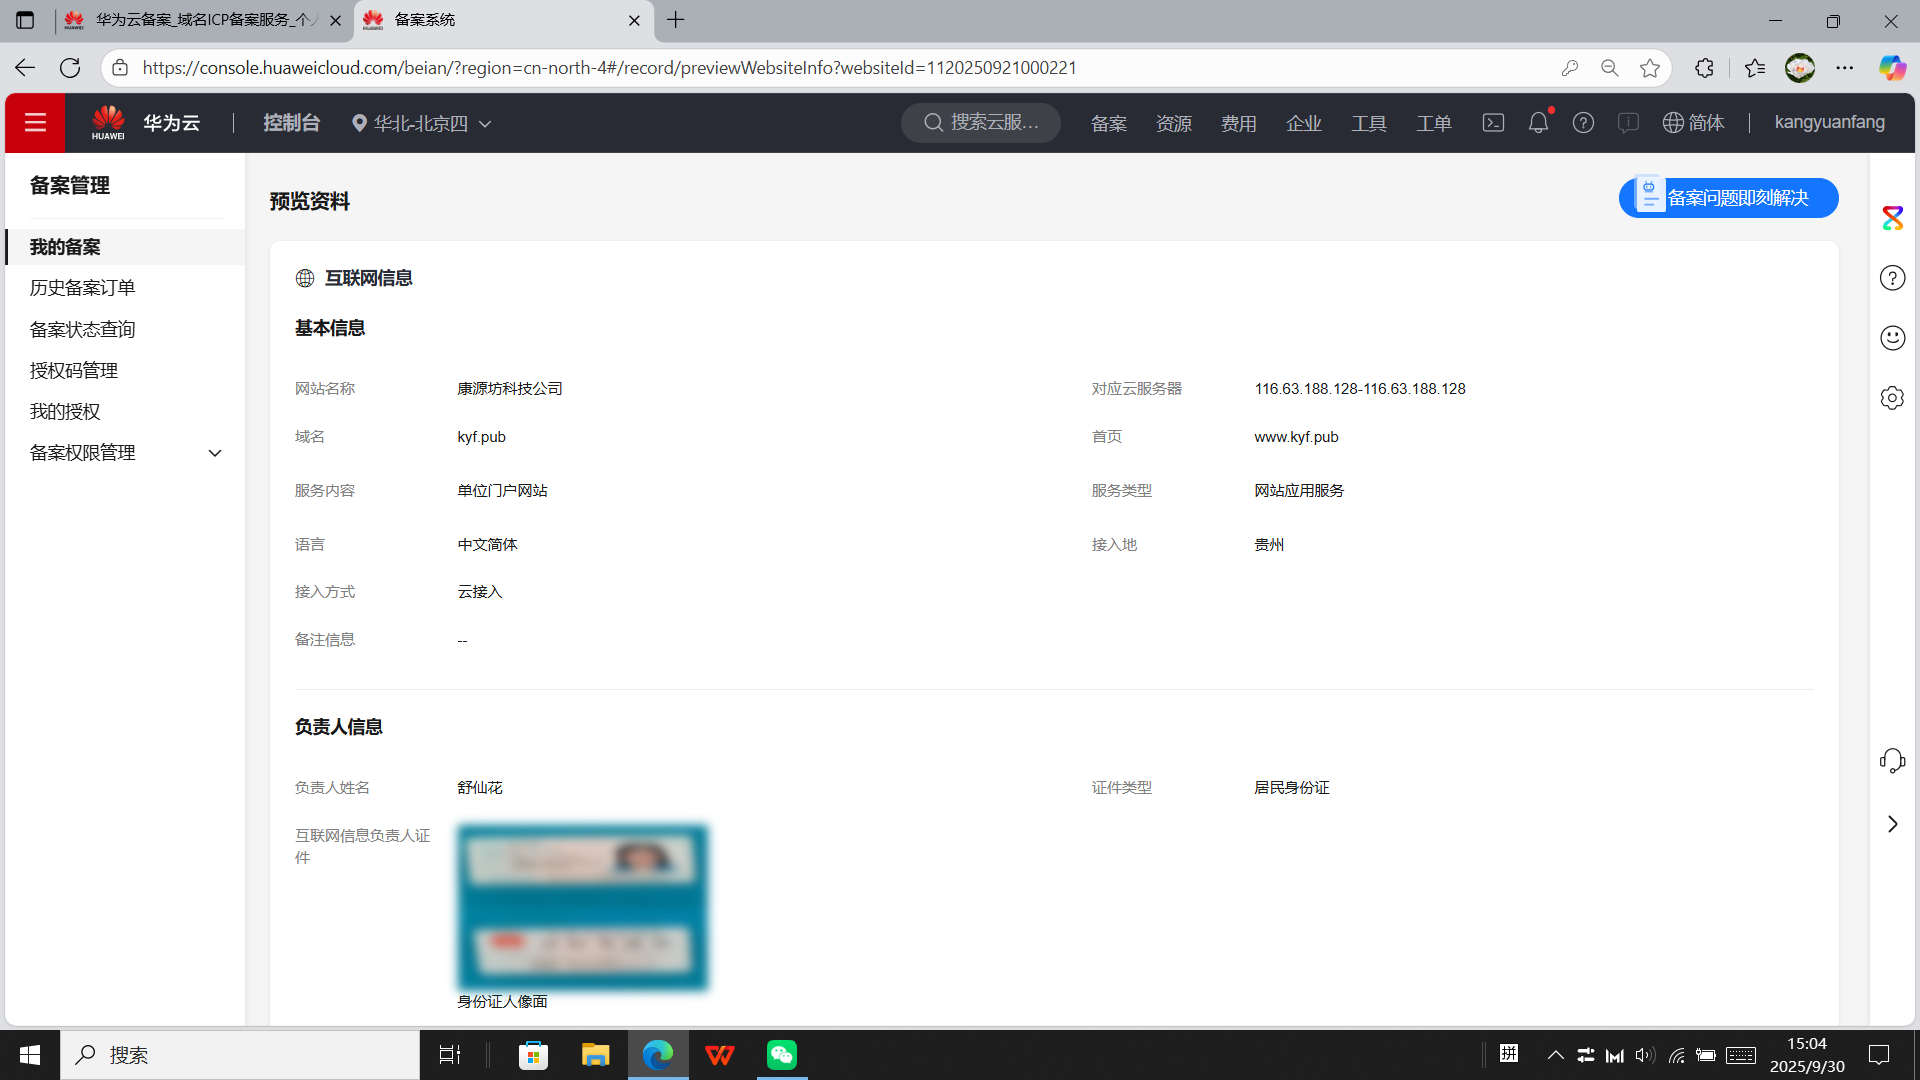The height and width of the screenshot is (1080, 1920).
Task: Open 授权码管理 in the sidebar
Action: tap(74, 371)
